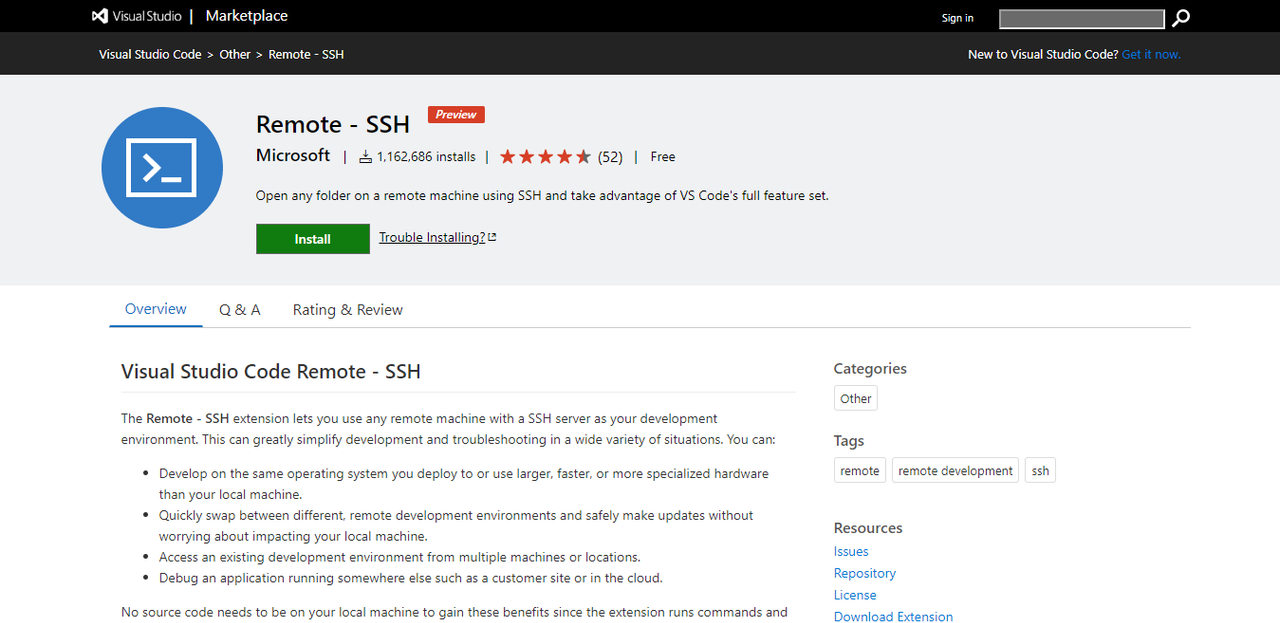Click the Categories heading
Image resolution: width=1280 pixels, height=623 pixels.
870,368
